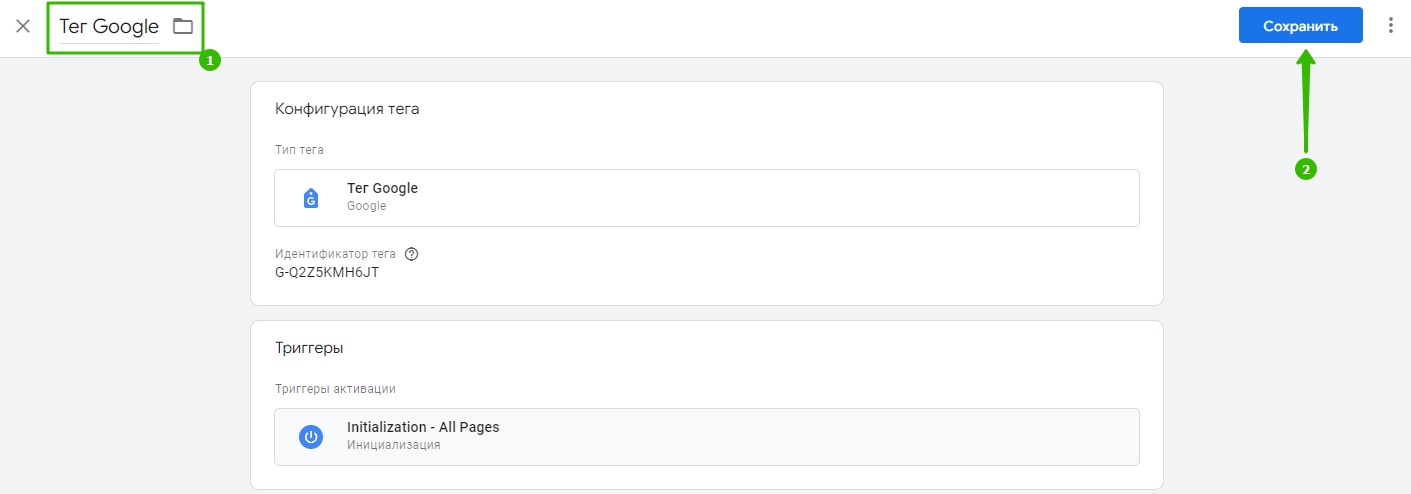The image size is (1411, 494).
Task: Click the green annotation badge number 1
Action: pos(209,61)
